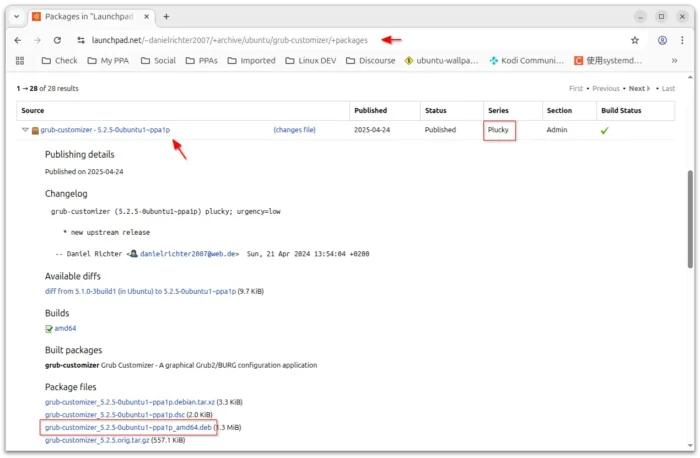Download the debian.tar.xz package file

[x=129, y=402]
